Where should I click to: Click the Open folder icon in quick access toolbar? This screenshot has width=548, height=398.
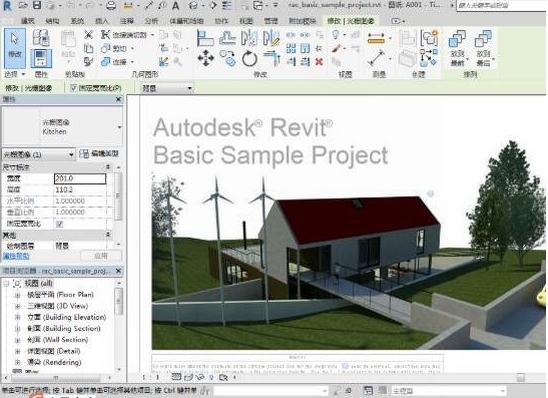[x=23, y=5]
